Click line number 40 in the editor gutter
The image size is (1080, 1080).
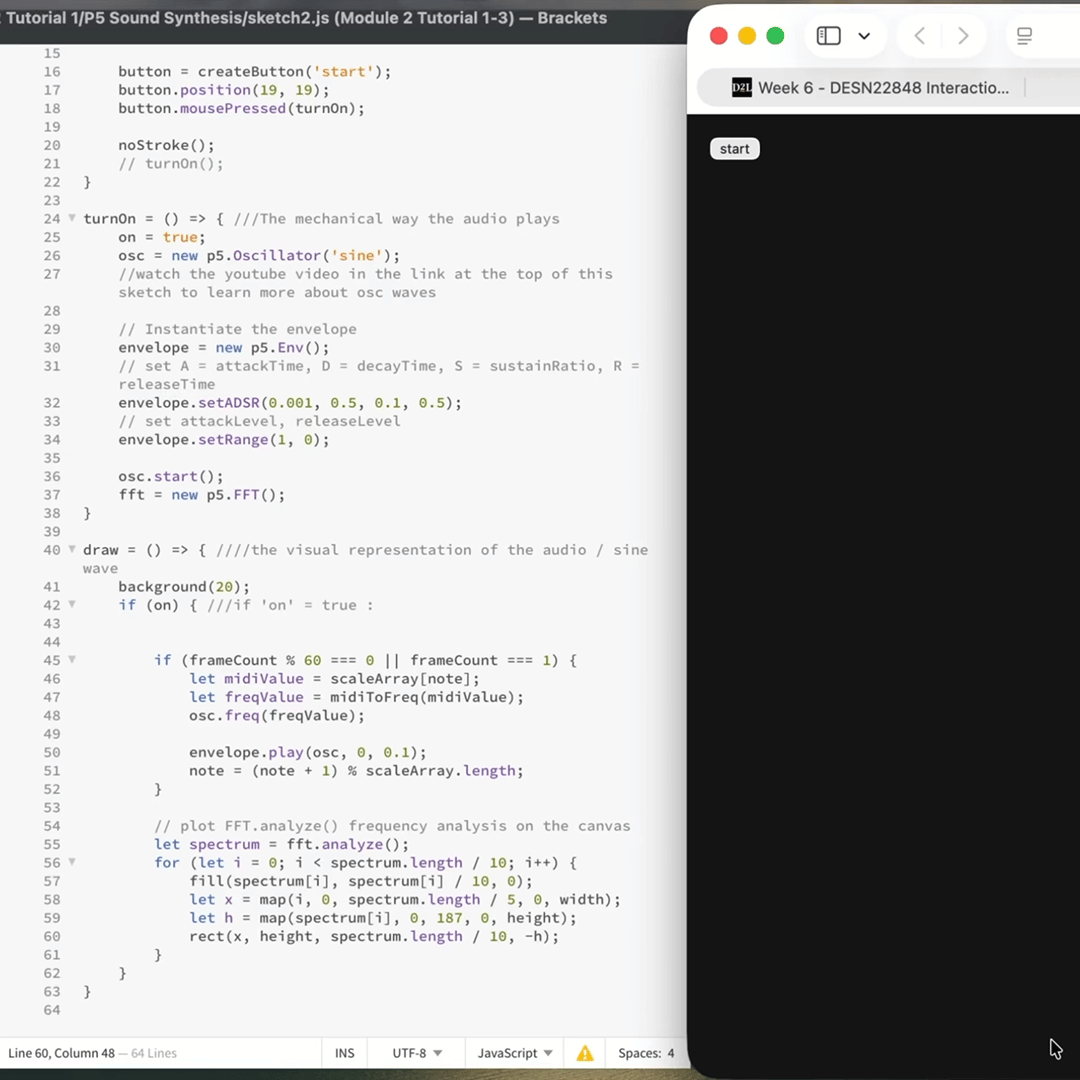(x=51, y=549)
